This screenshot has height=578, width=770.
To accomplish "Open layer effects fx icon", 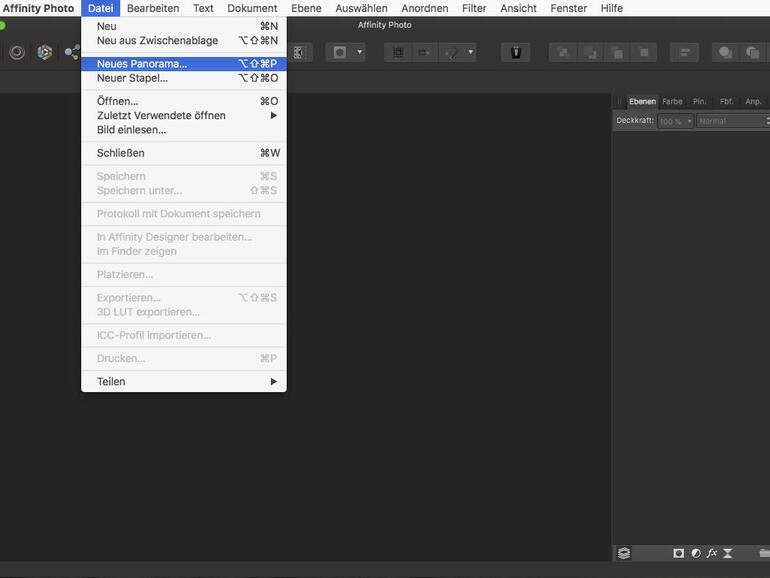I will click(x=712, y=553).
